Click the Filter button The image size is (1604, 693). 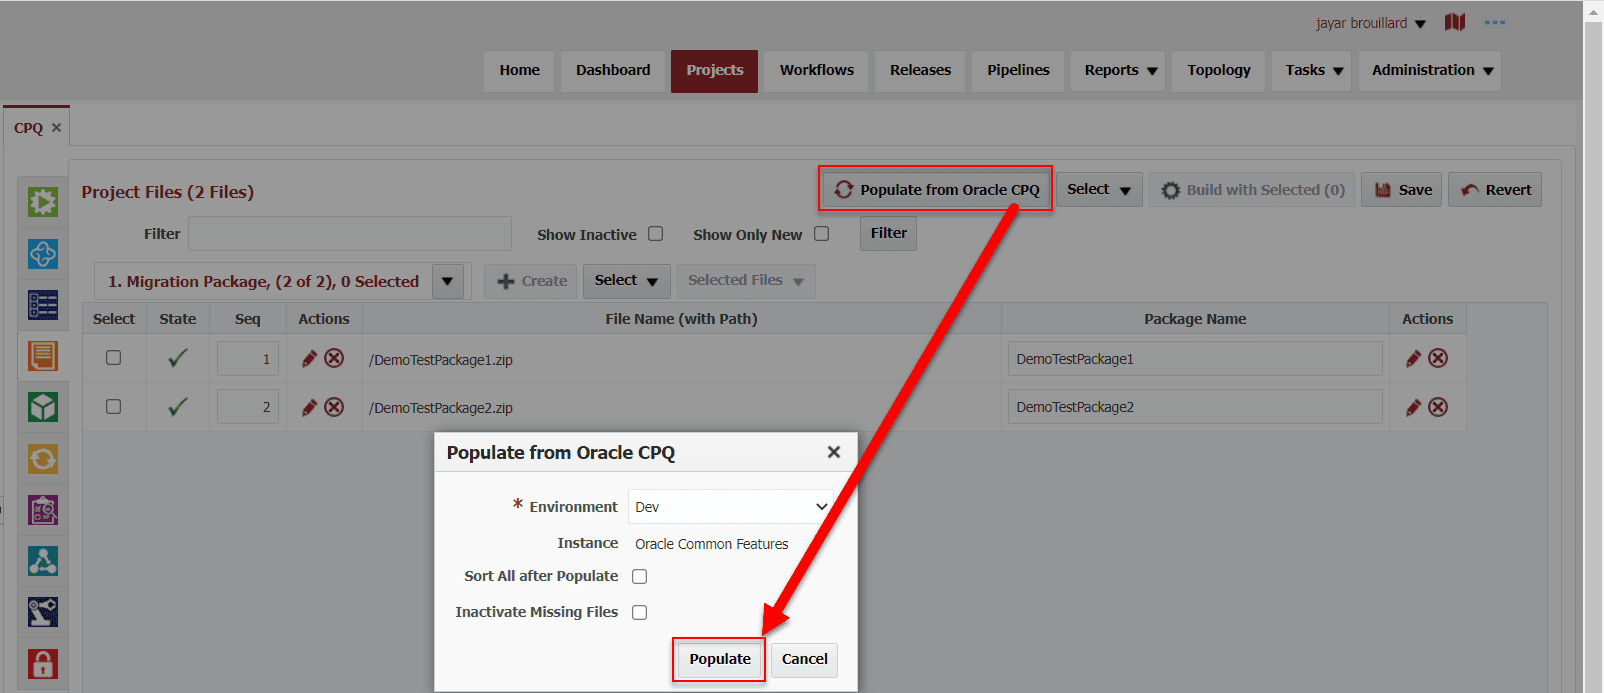pos(888,233)
